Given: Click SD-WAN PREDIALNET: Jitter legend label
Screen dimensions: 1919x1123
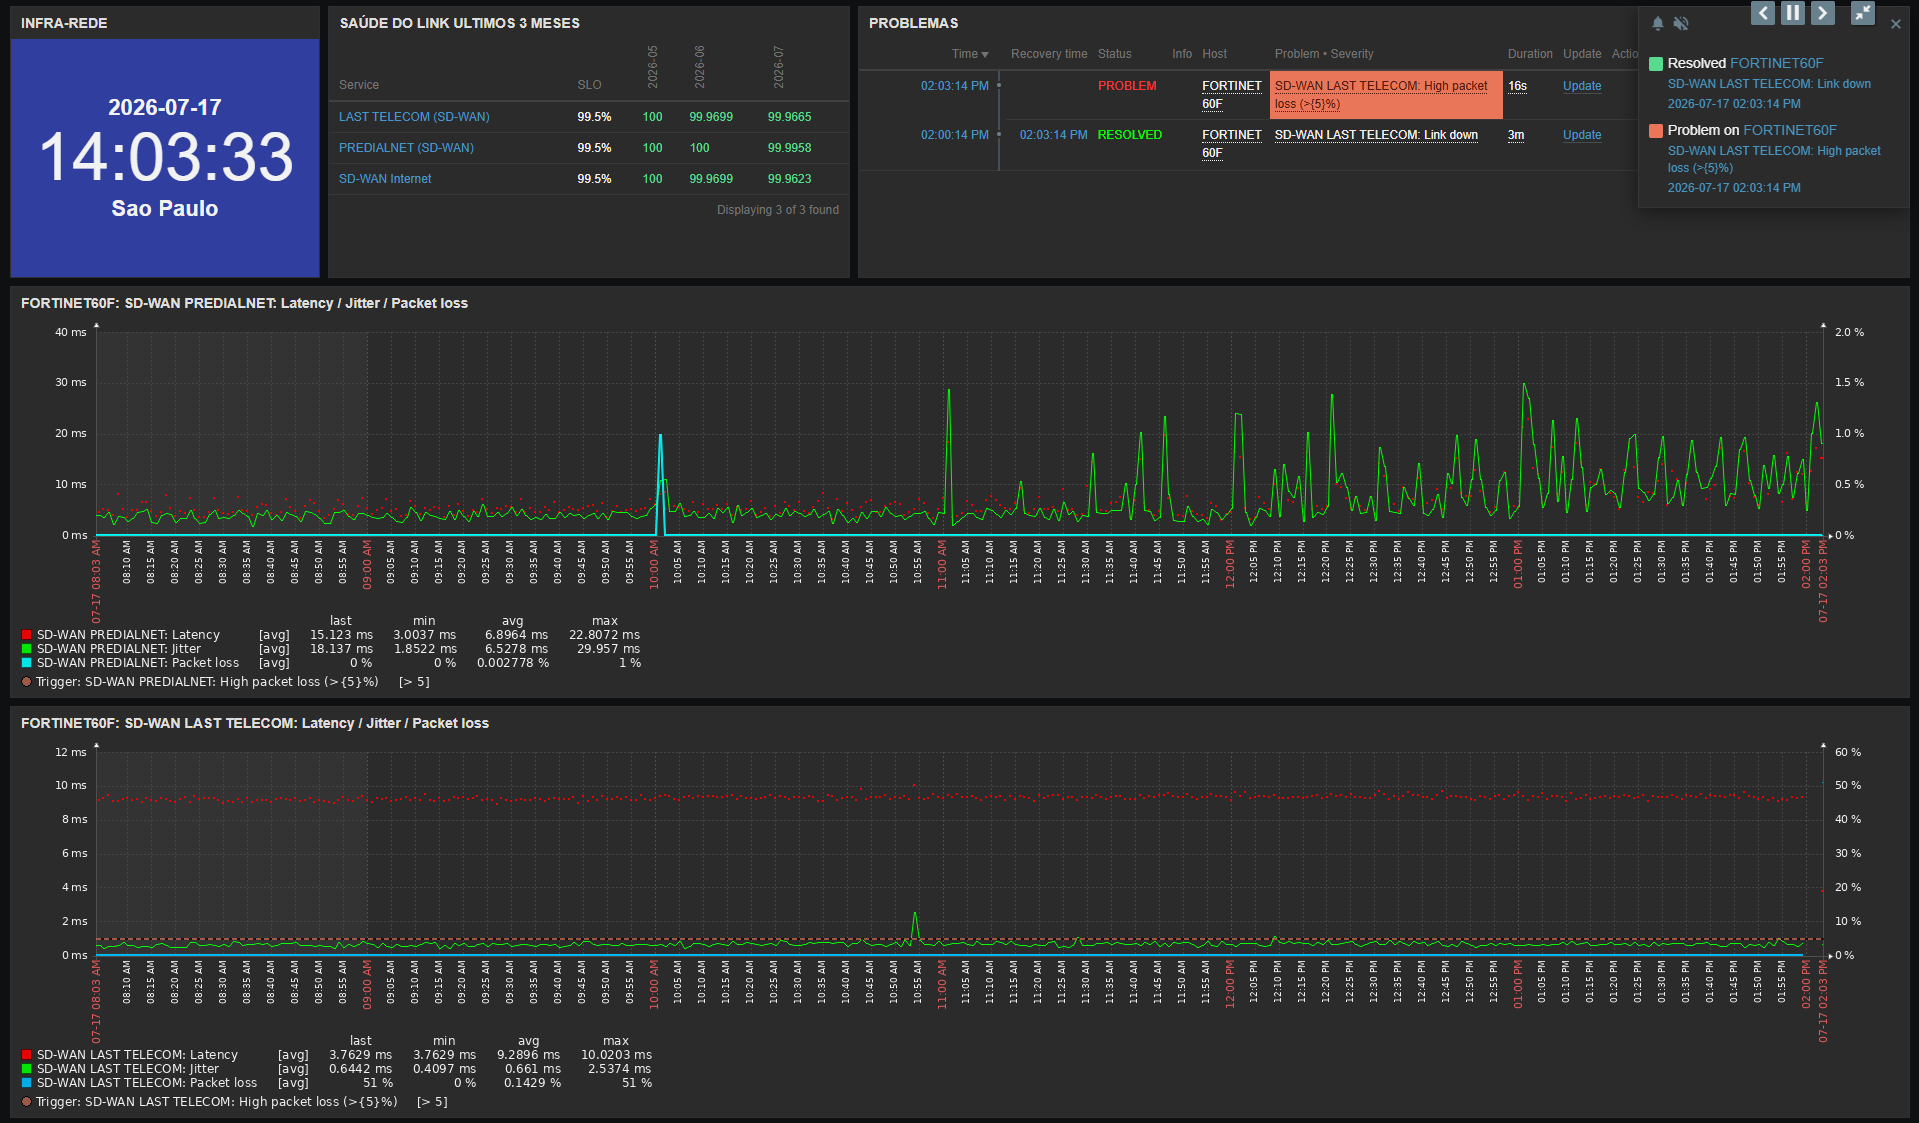Looking at the screenshot, I should click(119, 649).
